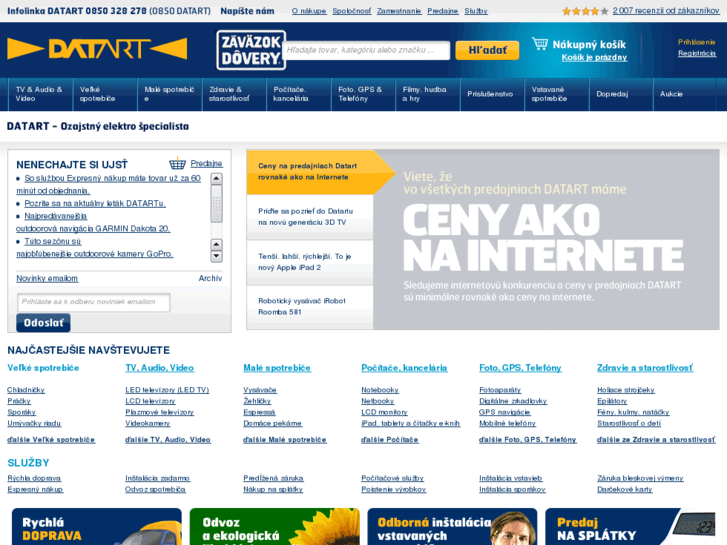Screen dimensions: 727x545
Task: Open aktuálny leták DATARTu link
Action: point(95,203)
